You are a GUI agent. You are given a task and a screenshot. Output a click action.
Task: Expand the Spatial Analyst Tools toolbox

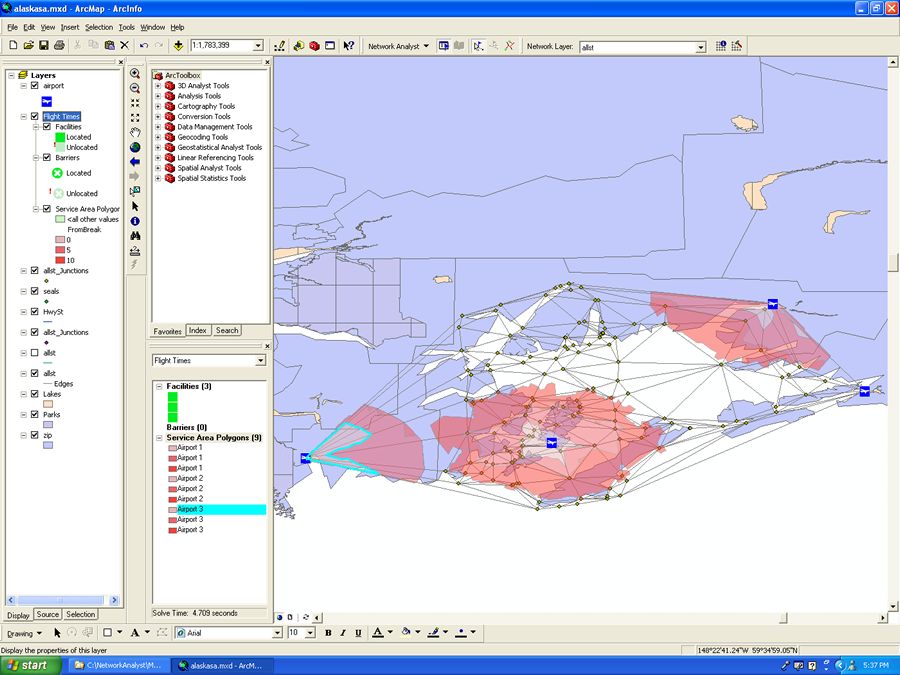tap(158, 168)
